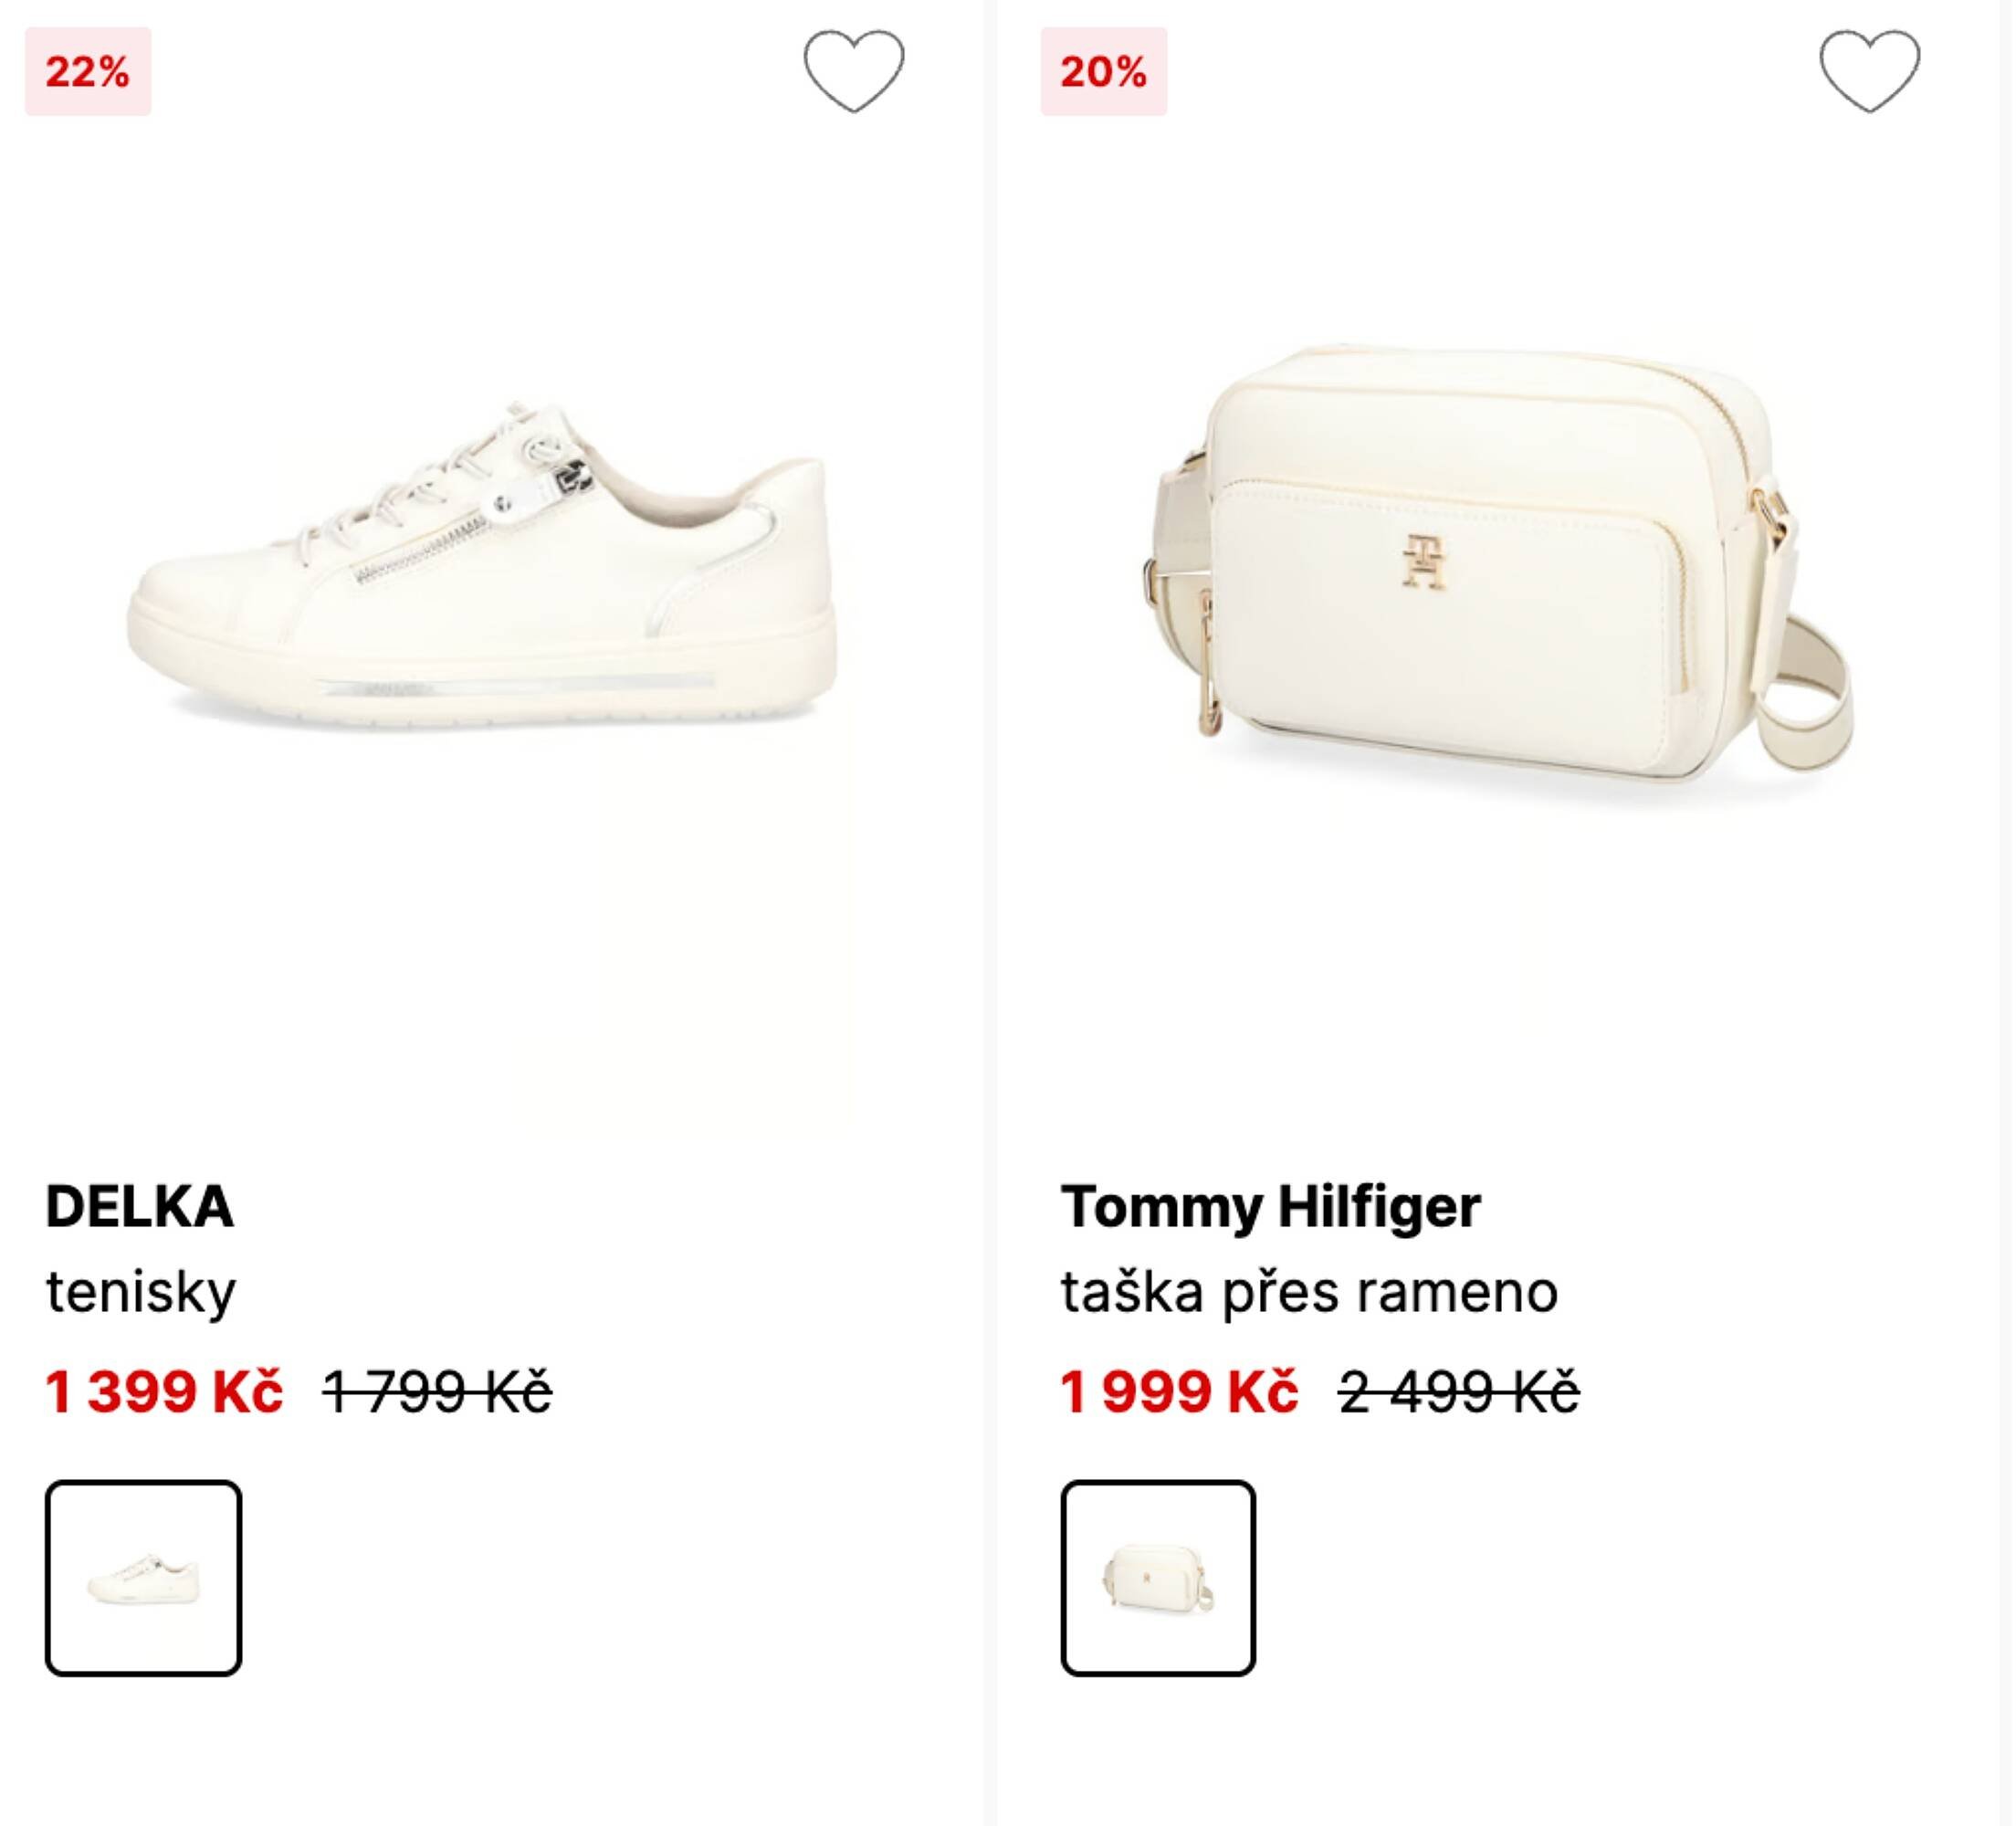Image resolution: width=2016 pixels, height=1826 pixels.
Task: Click the sale price 1 399 Kč
Action: pyautogui.click(x=164, y=1391)
